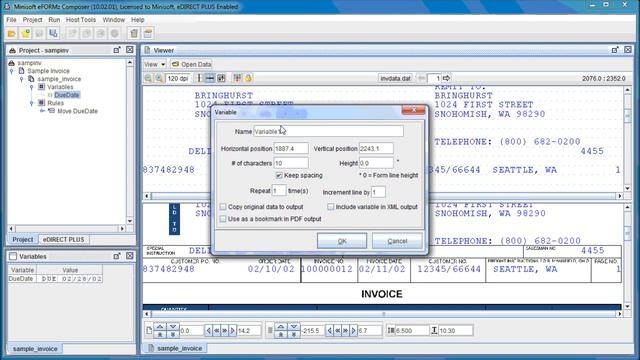The image size is (640, 360).
Task: Go to the previous data page arrow
Action: 422,78
